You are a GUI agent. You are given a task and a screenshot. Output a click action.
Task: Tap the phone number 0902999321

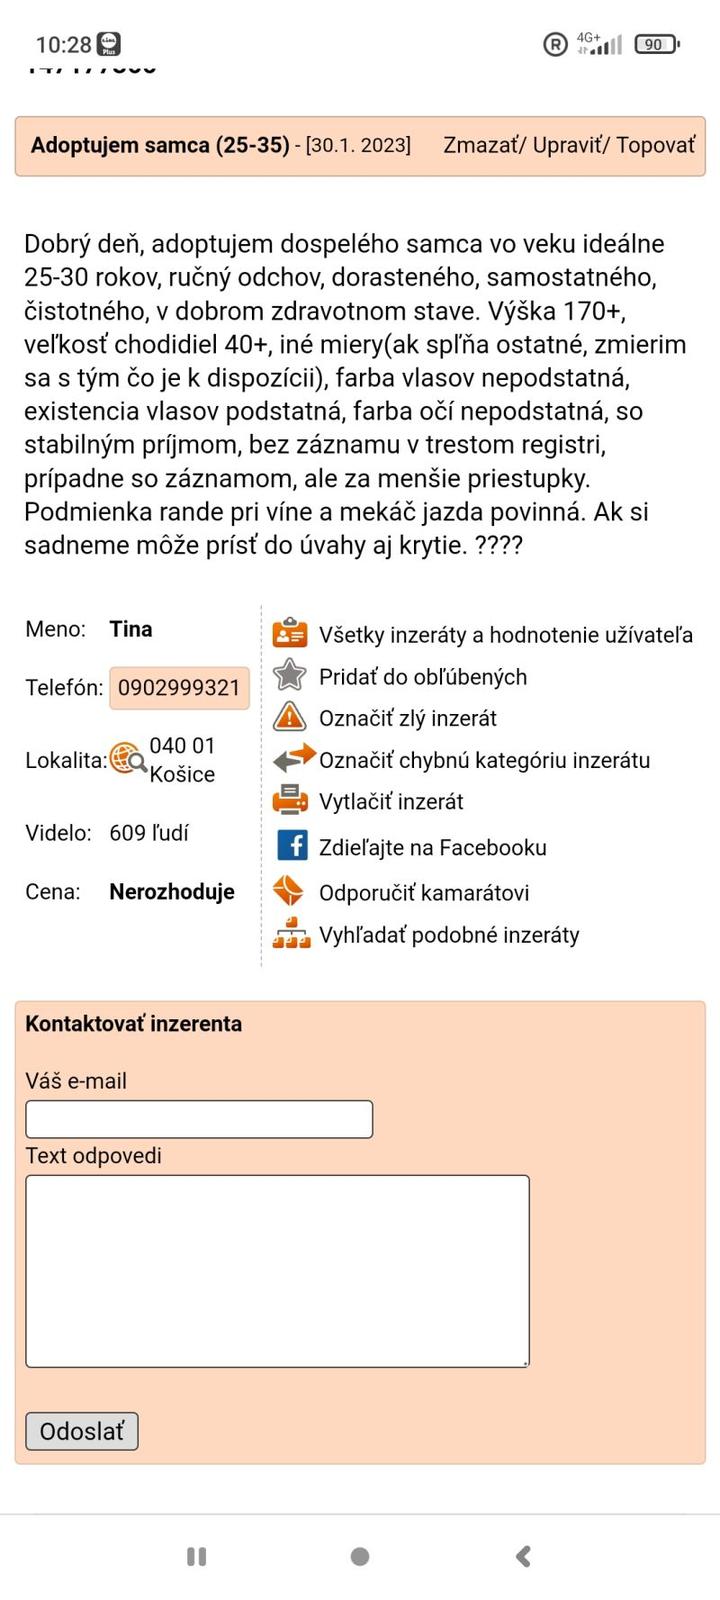pyautogui.click(x=179, y=688)
